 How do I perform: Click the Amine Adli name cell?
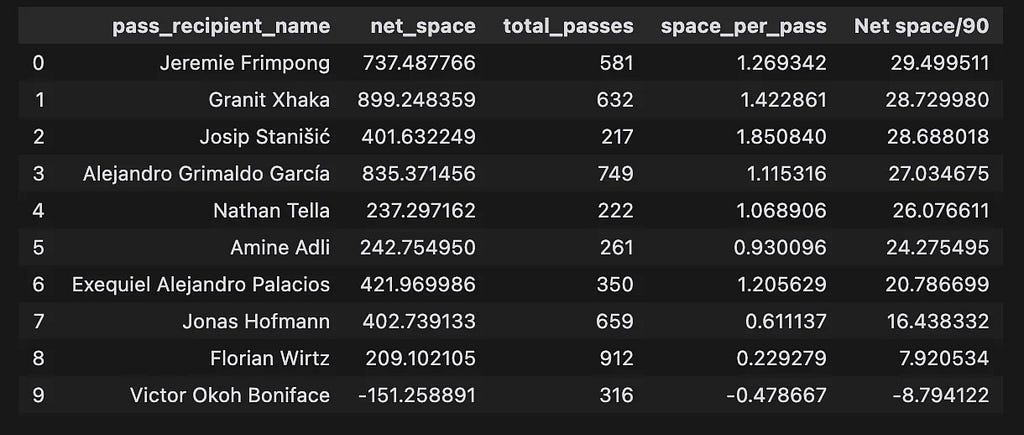point(280,248)
